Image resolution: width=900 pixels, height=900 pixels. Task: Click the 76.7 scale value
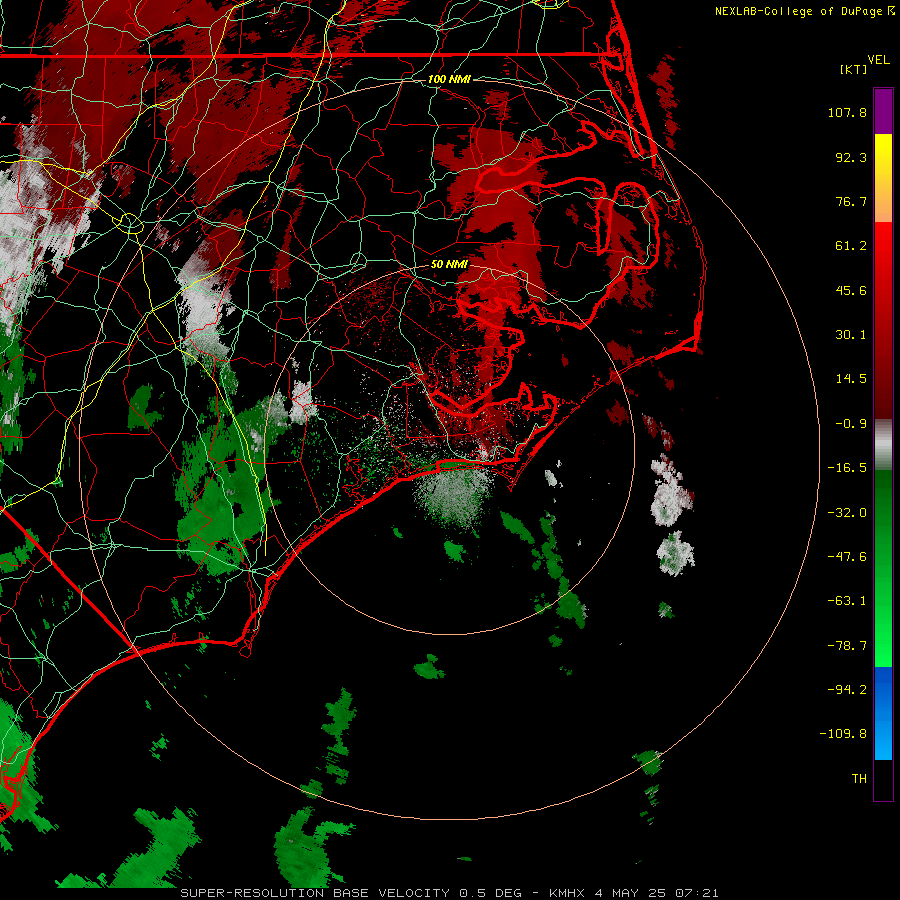point(851,201)
